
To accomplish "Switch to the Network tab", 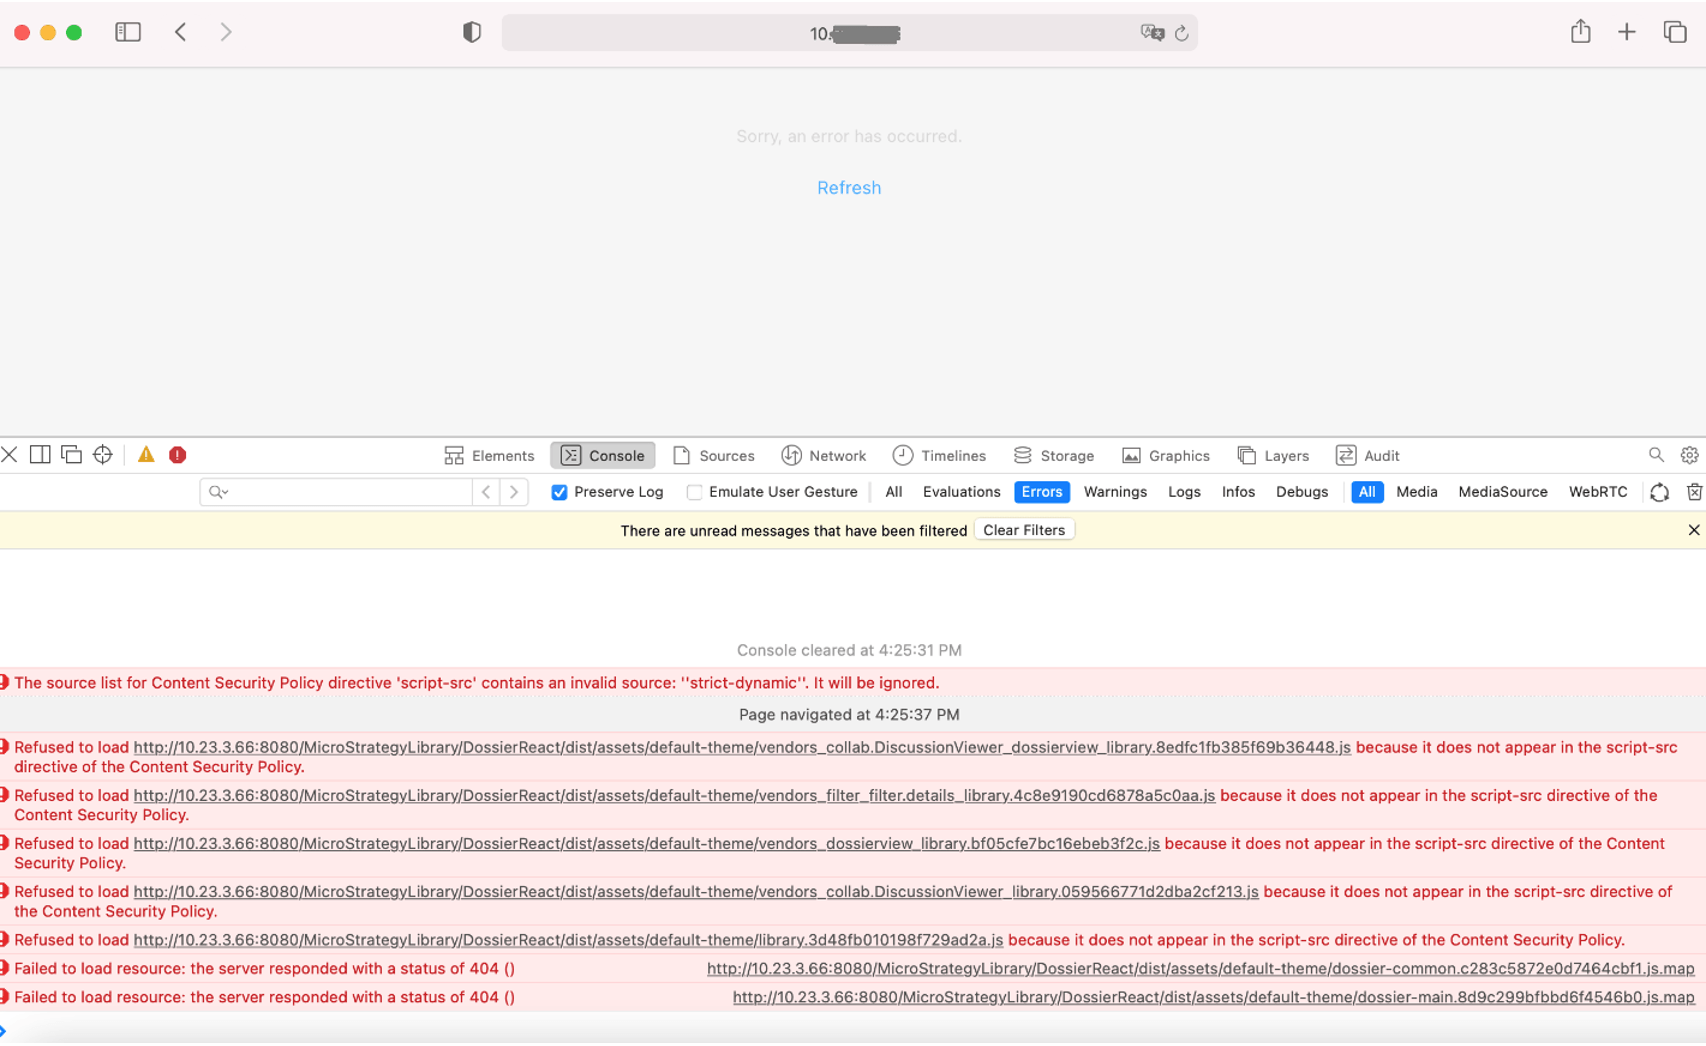I will pyautogui.click(x=824, y=456).
